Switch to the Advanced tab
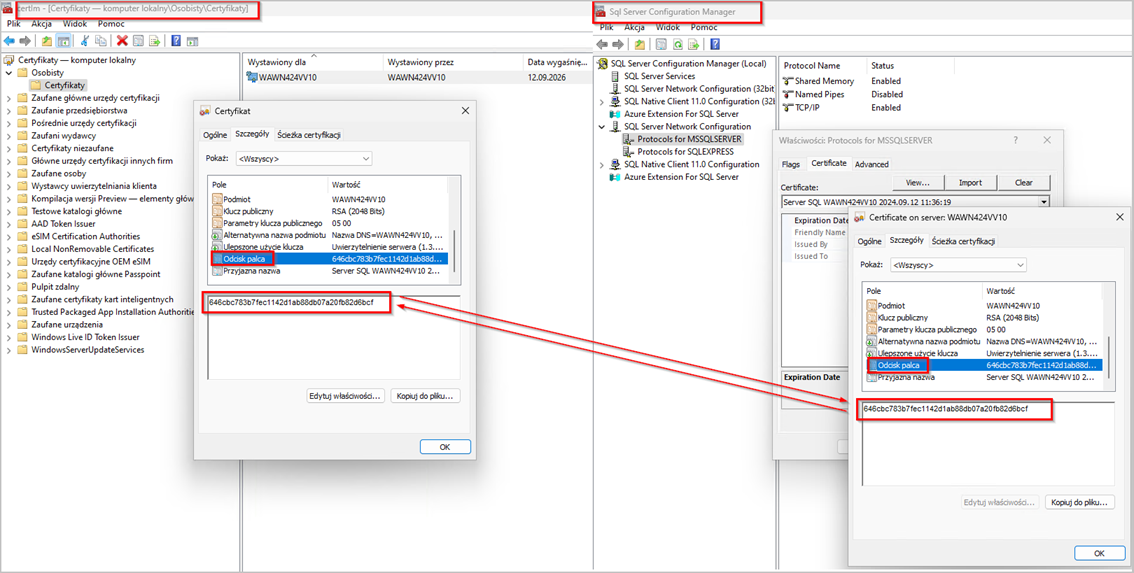Viewport: 1134px width, 573px height. (871, 164)
